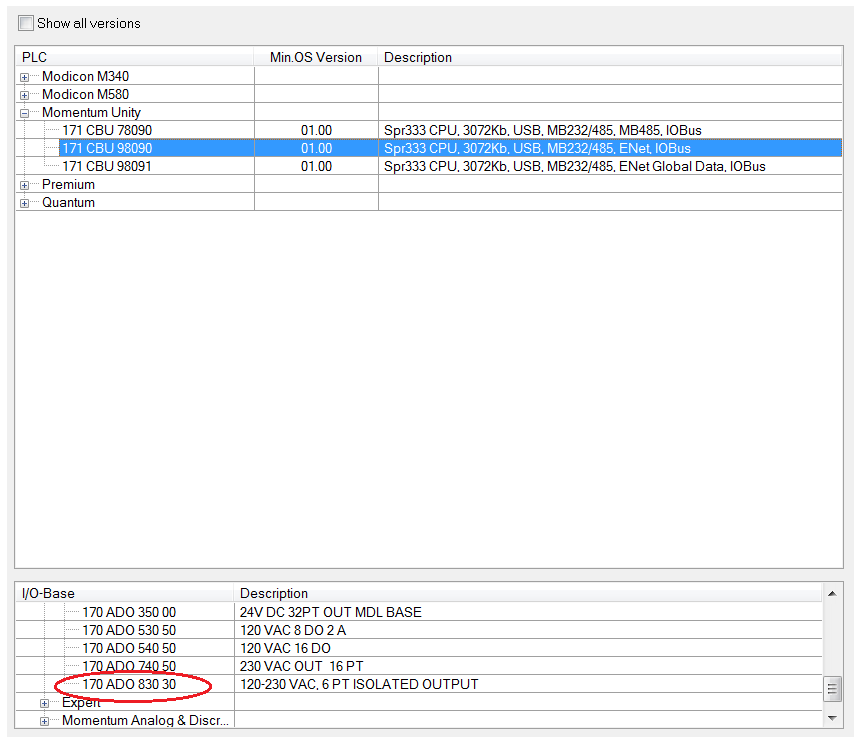Expand the Expert I/O-Base group
The height and width of the screenshot is (744, 863).
[45, 703]
